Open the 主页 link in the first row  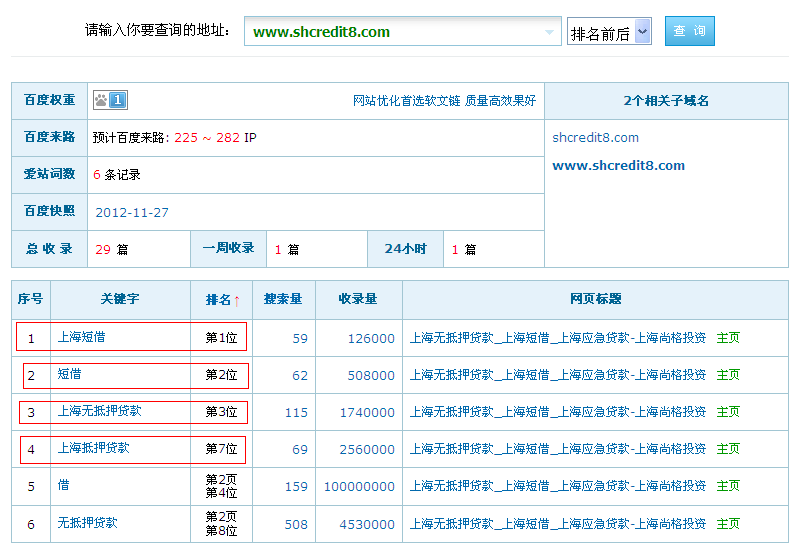pyautogui.click(x=728, y=338)
